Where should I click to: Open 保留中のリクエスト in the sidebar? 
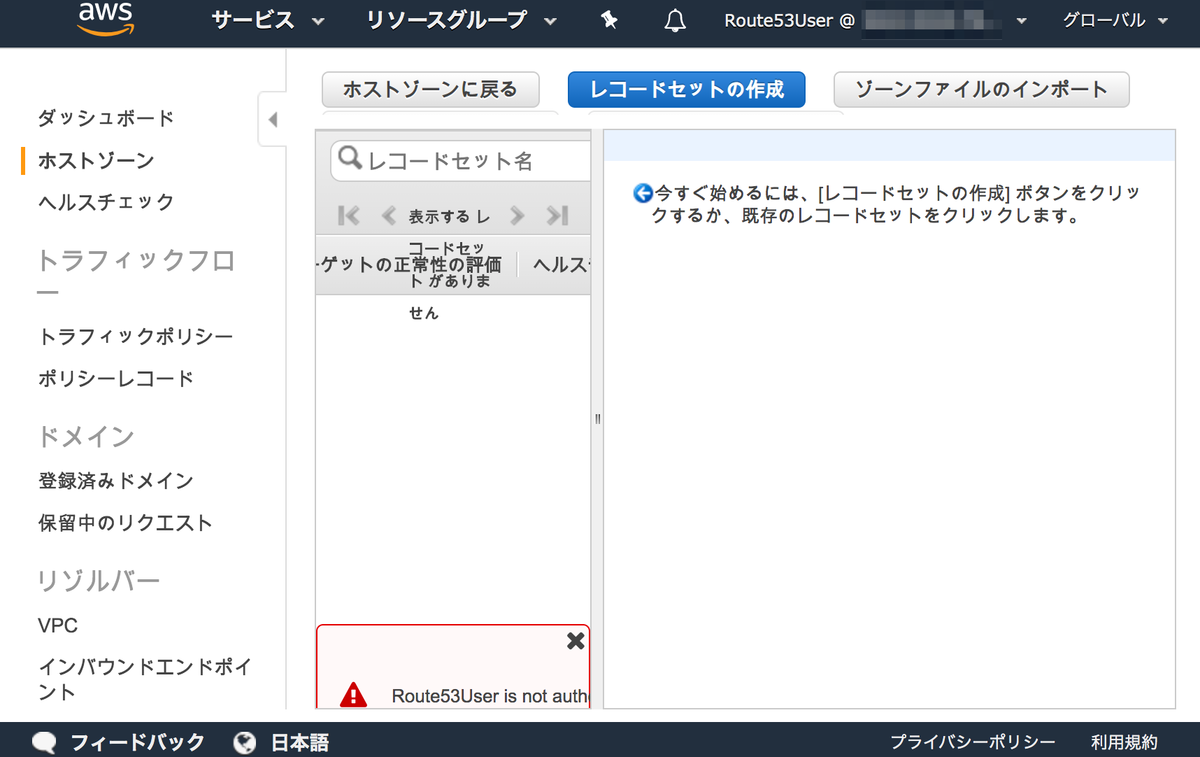point(126,523)
